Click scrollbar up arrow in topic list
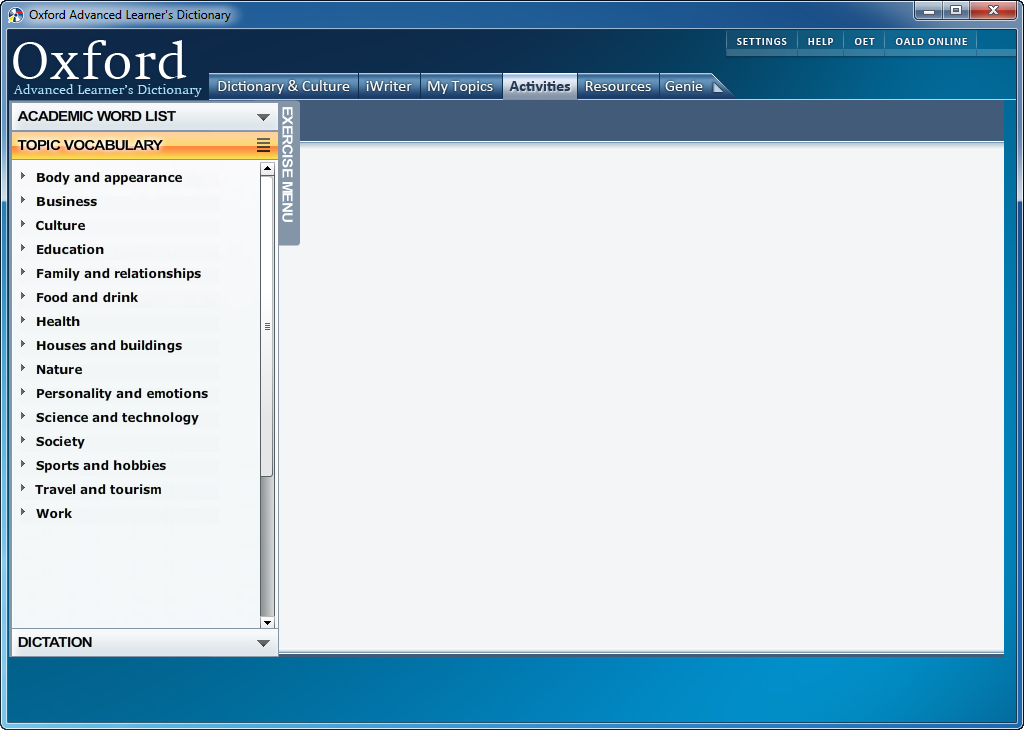 click(267, 169)
